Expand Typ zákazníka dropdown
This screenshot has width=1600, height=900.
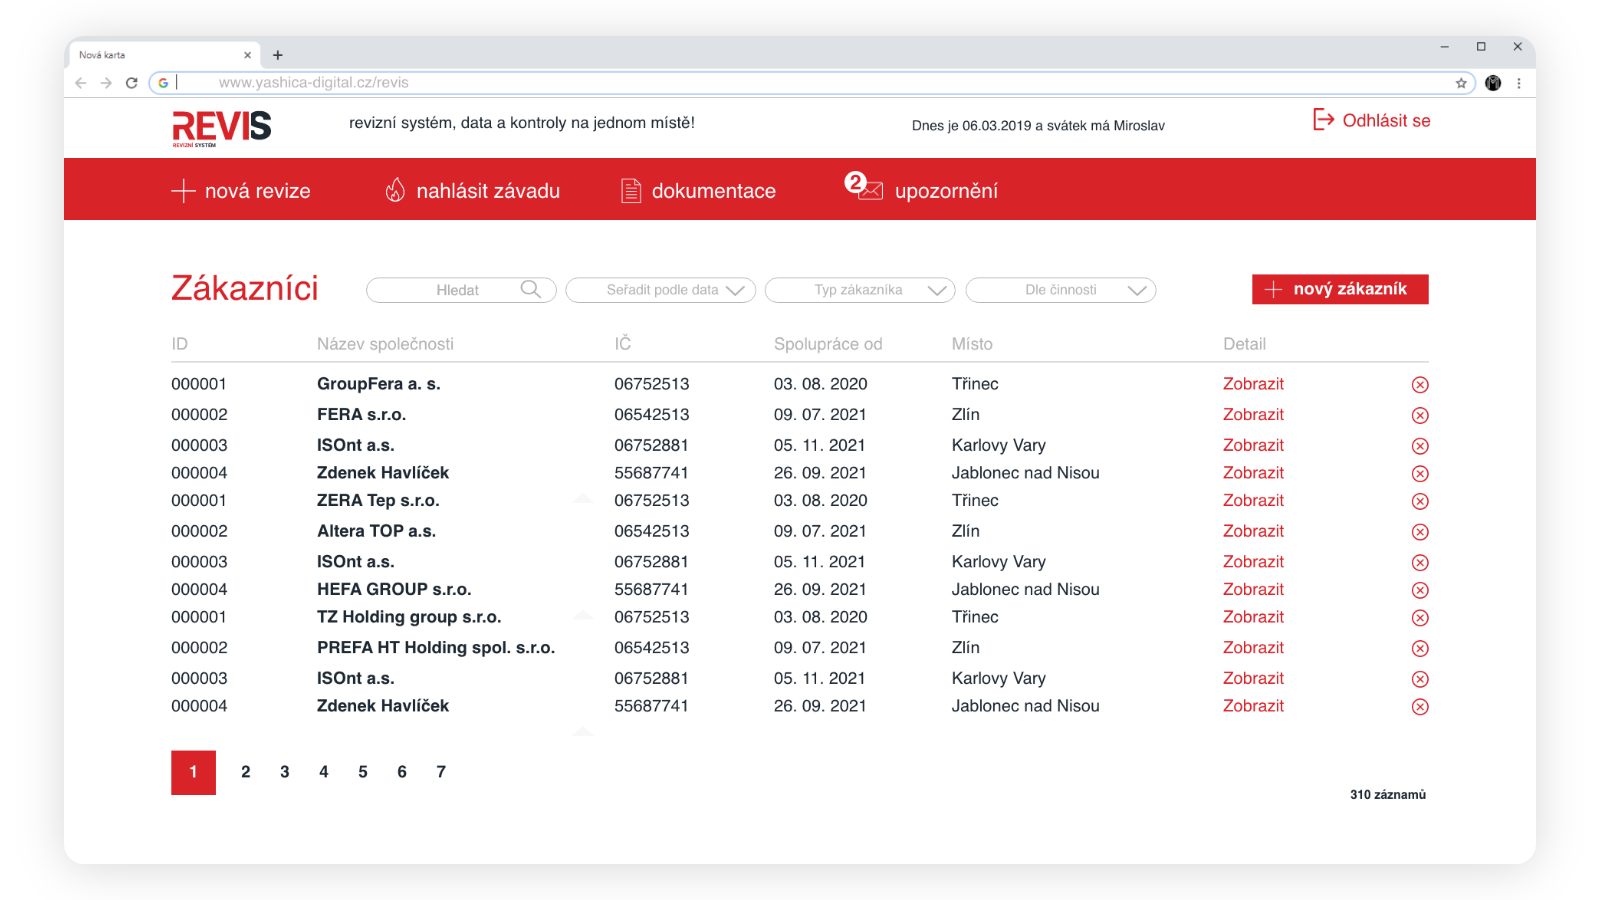coord(860,290)
